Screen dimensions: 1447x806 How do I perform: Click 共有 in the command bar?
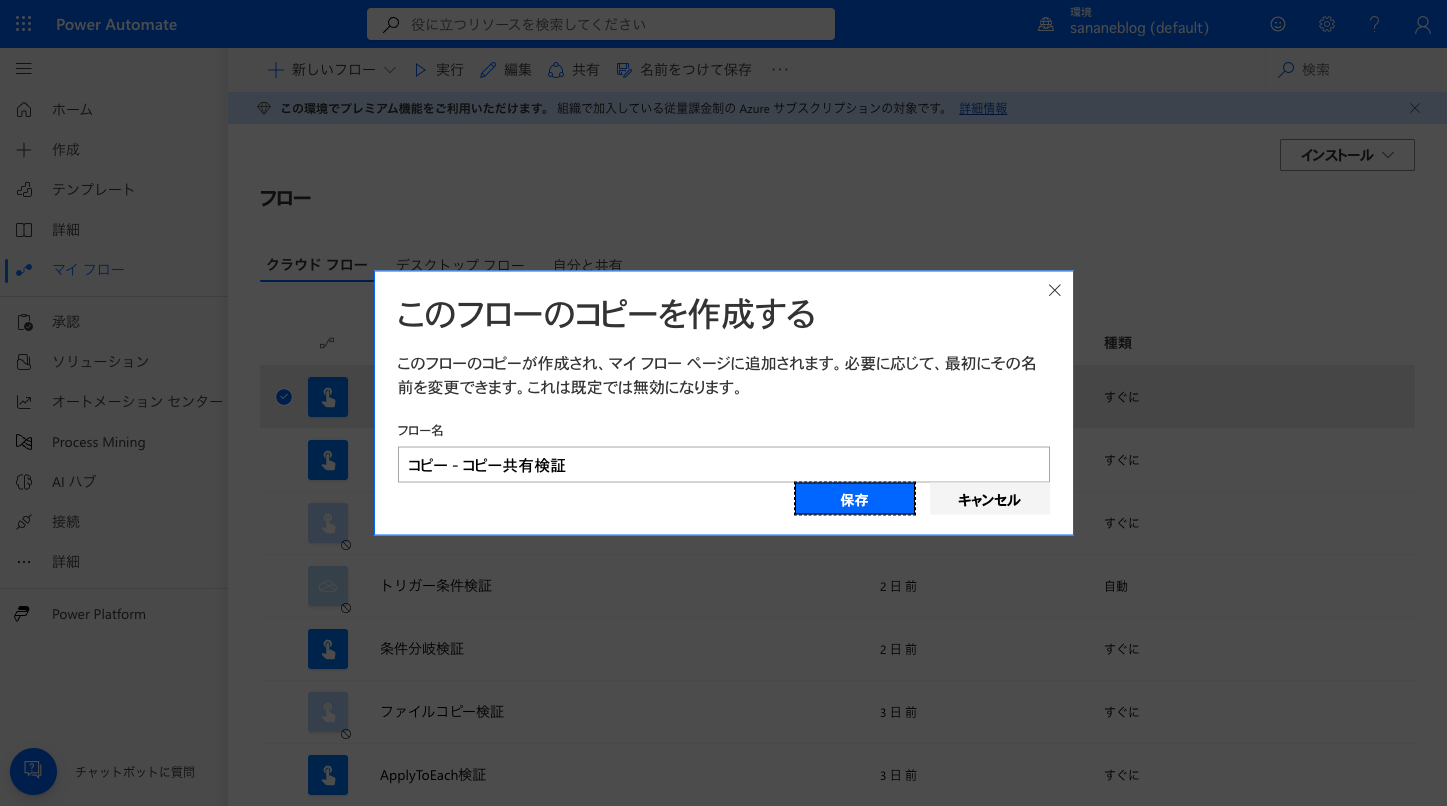(574, 70)
